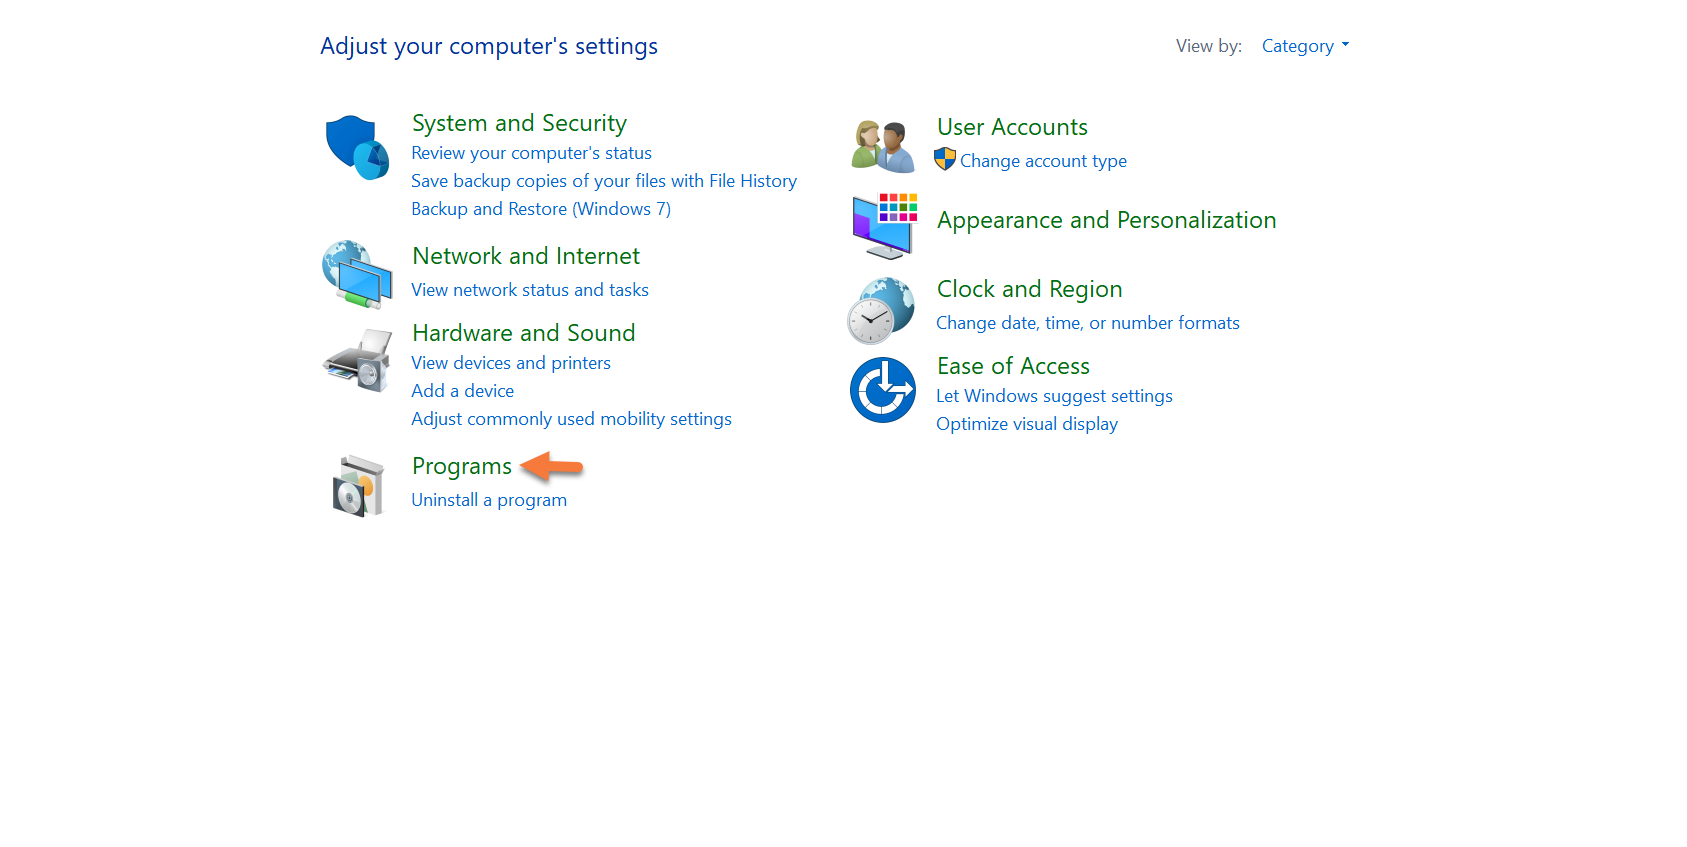Open the View by Category dropdown
The height and width of the screenshot is (847, 1687).
click(x=1305, y=46)
